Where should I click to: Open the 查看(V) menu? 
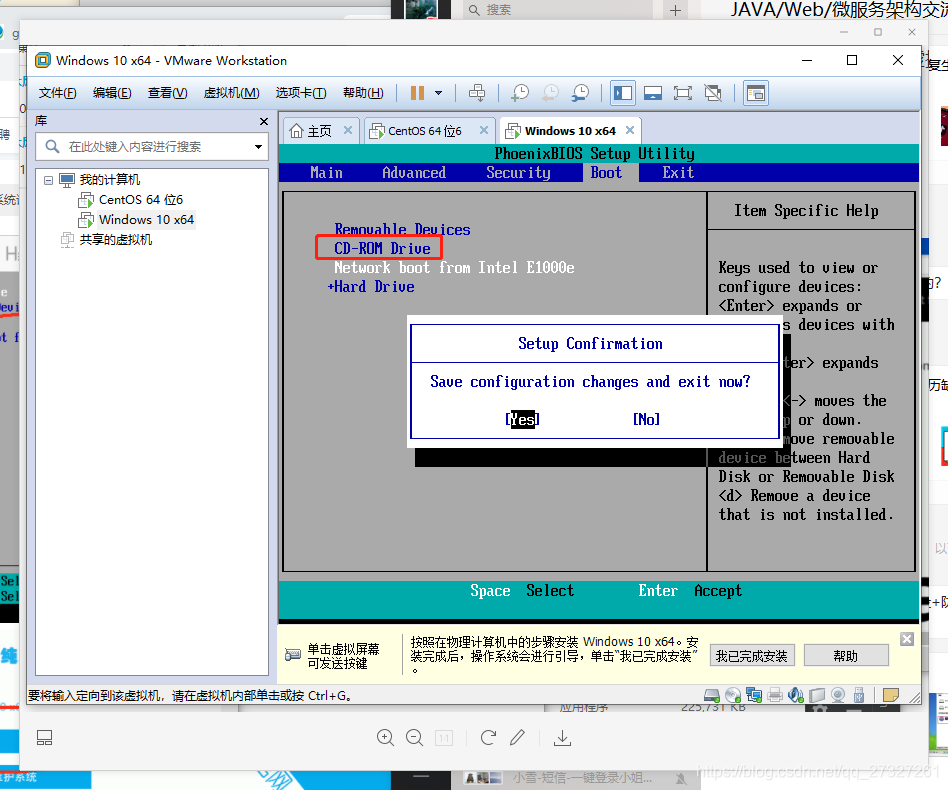pos(167,93)
